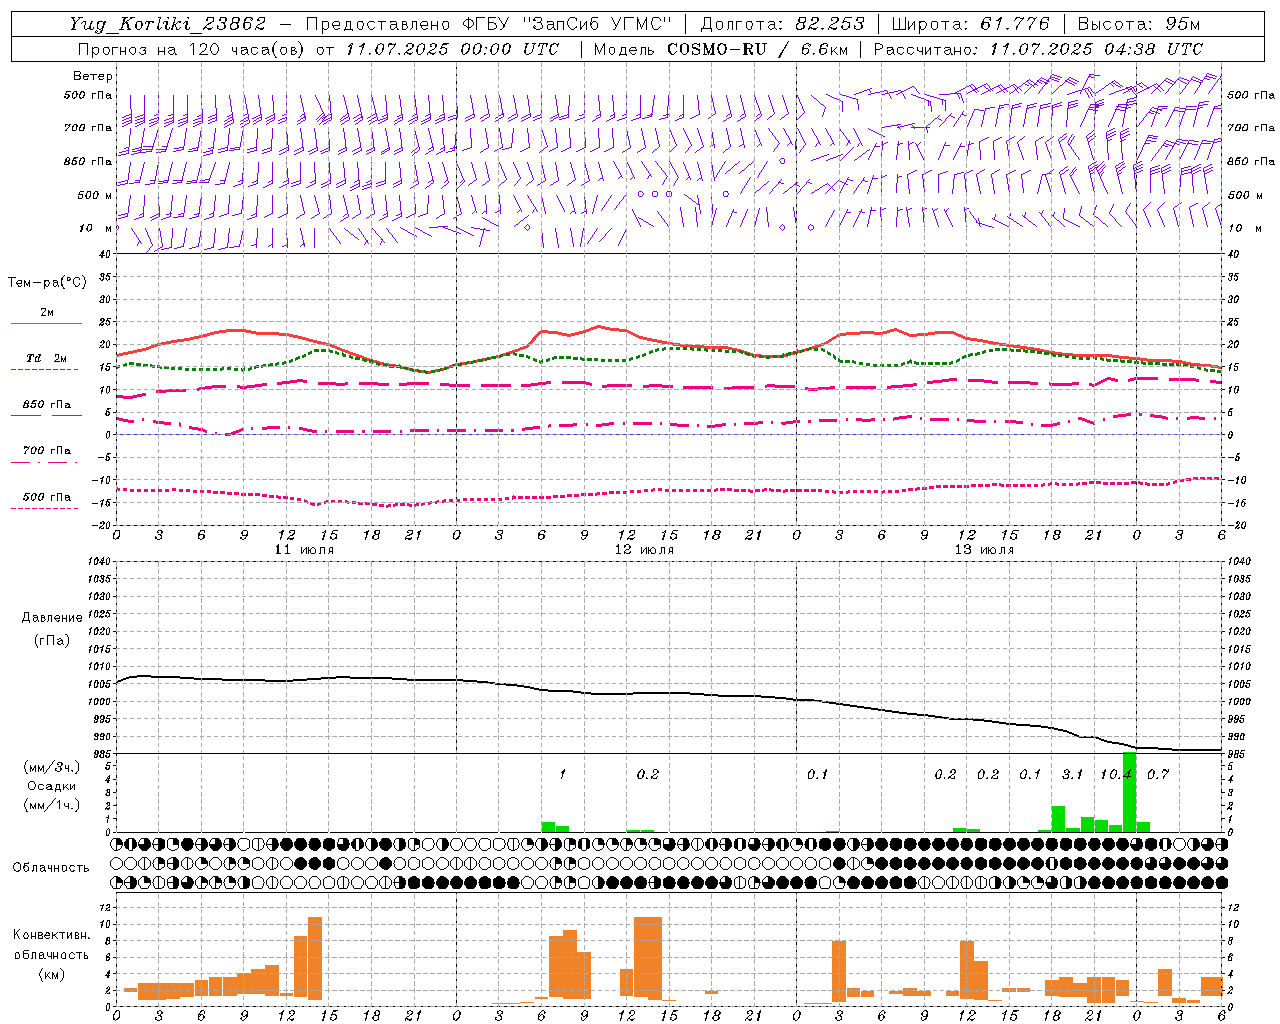Click the precipitation total 3.1
This screenshot has width=1280, height=1024.
1072,774
